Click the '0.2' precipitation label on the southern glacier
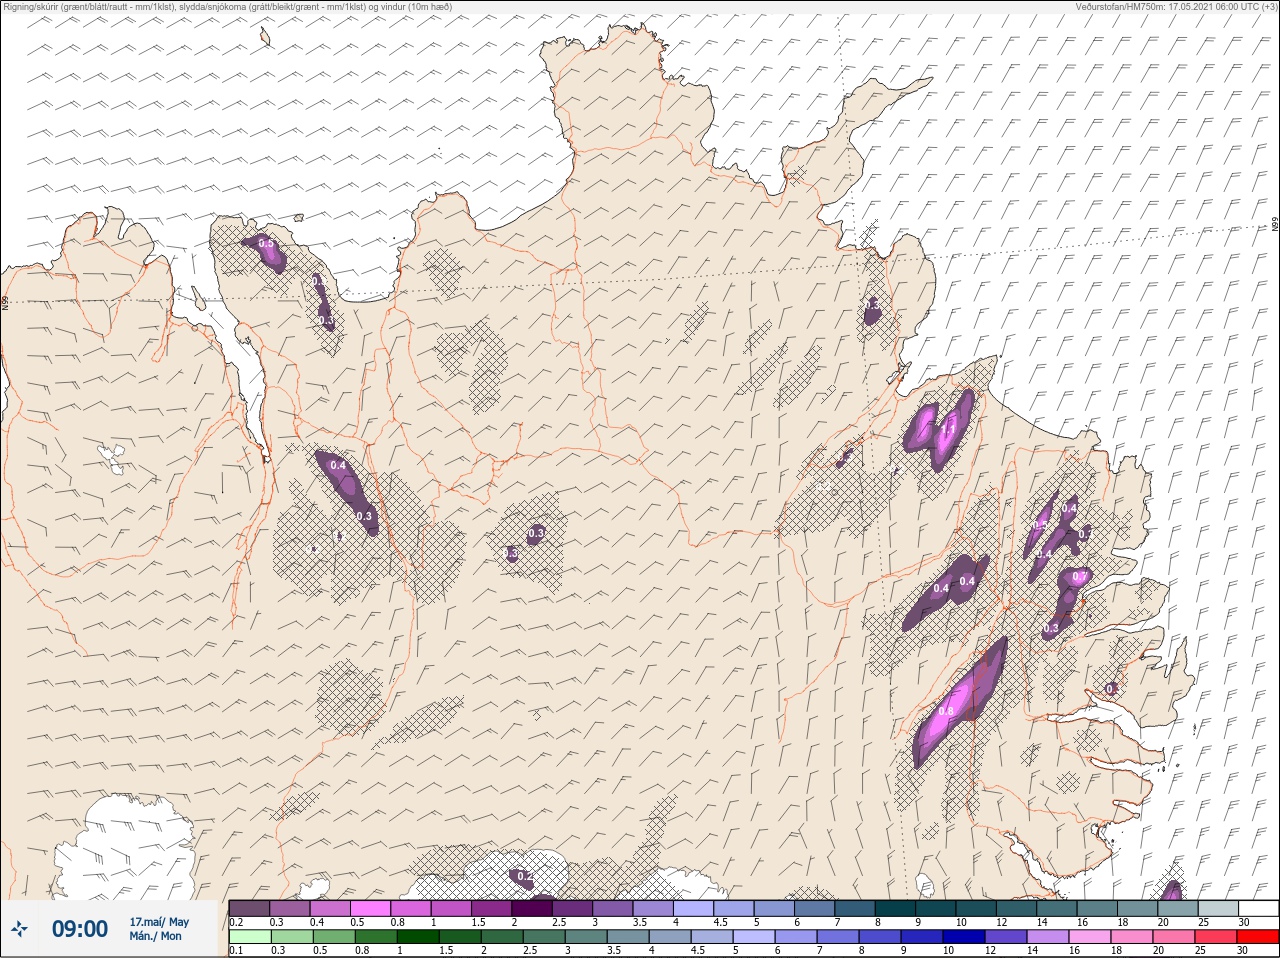This screenshot has width=1280, height=958. pyautogui.click(x=524, y=876)
